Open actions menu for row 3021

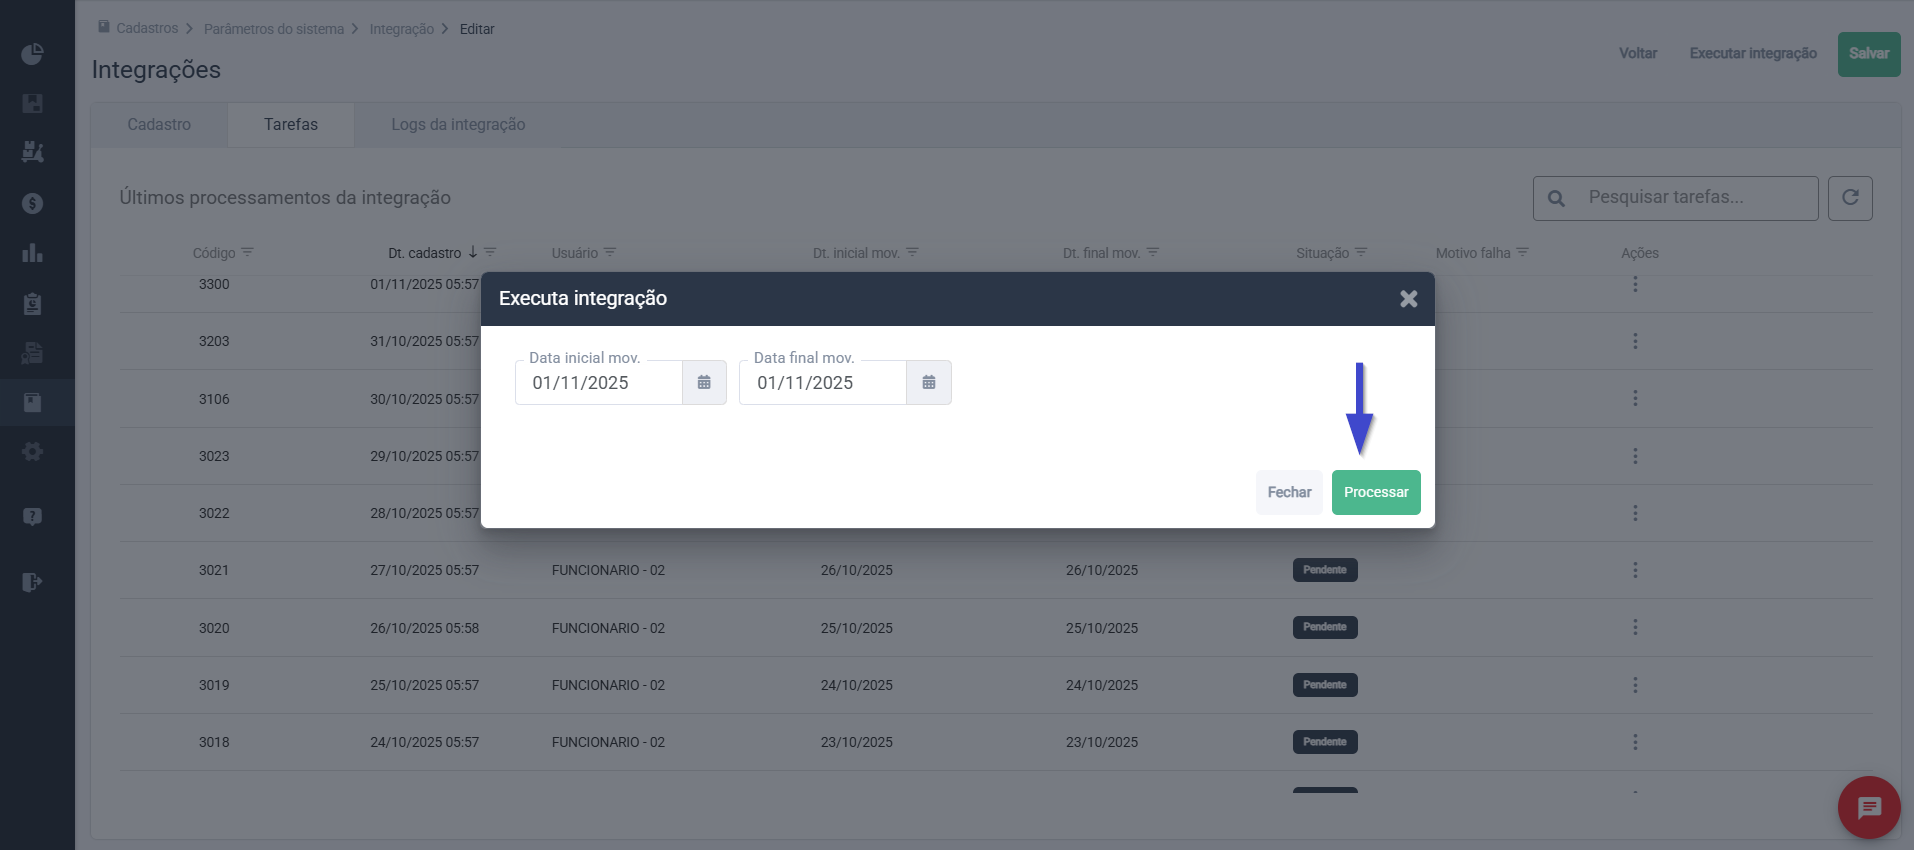(x=1635, y=570)
